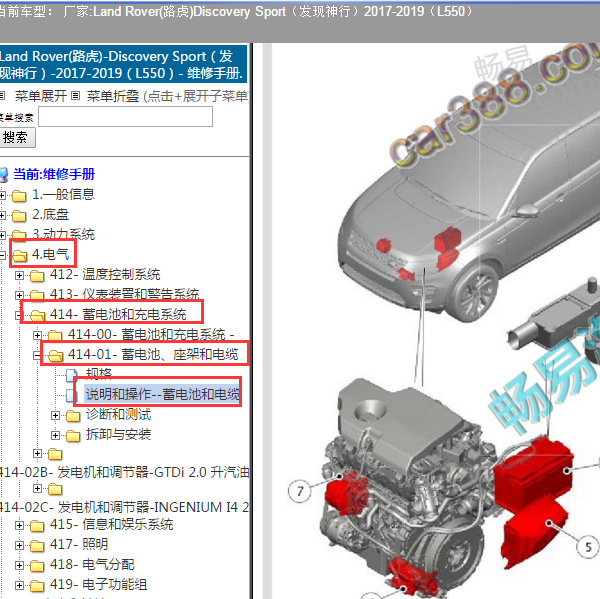Select 418- 电气分配 tree label
Image resolution: width=600 pixels, height=599 pixels.
pyautogui.click(x=92, y=564)
